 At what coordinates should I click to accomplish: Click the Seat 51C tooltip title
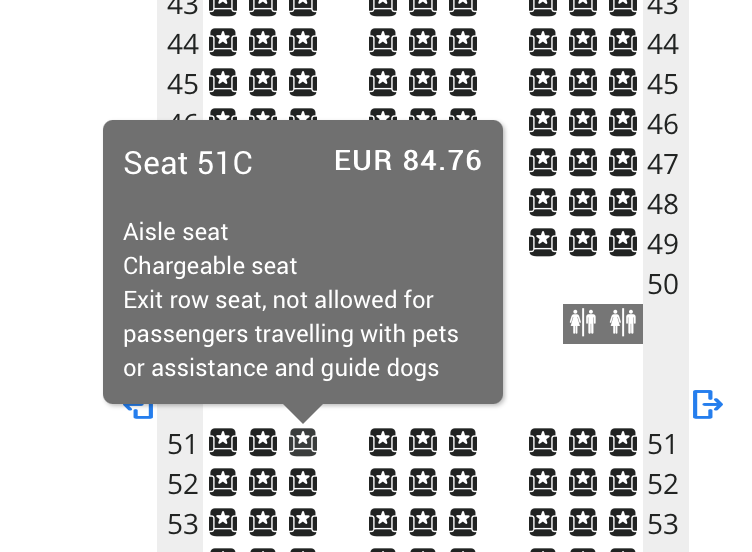click(x=188, y=163)
